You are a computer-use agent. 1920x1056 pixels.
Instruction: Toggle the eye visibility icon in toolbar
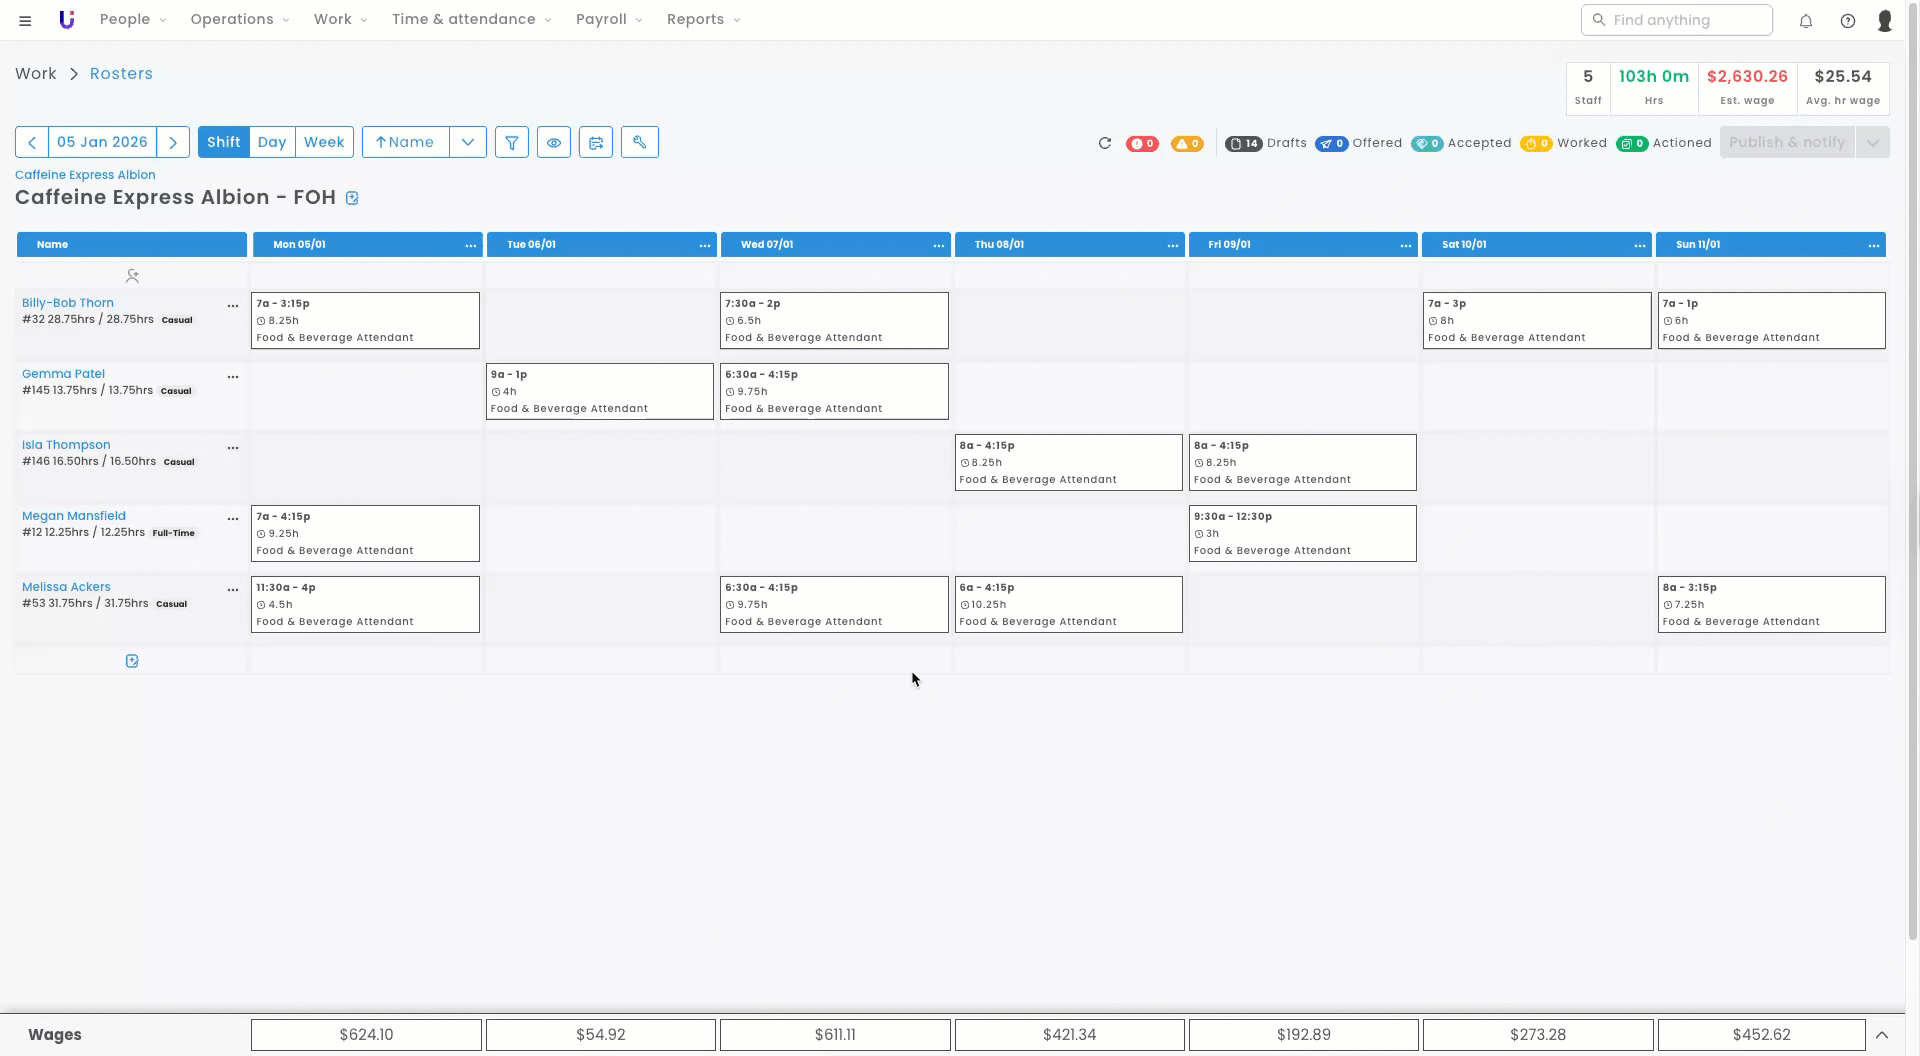point(553,142)
